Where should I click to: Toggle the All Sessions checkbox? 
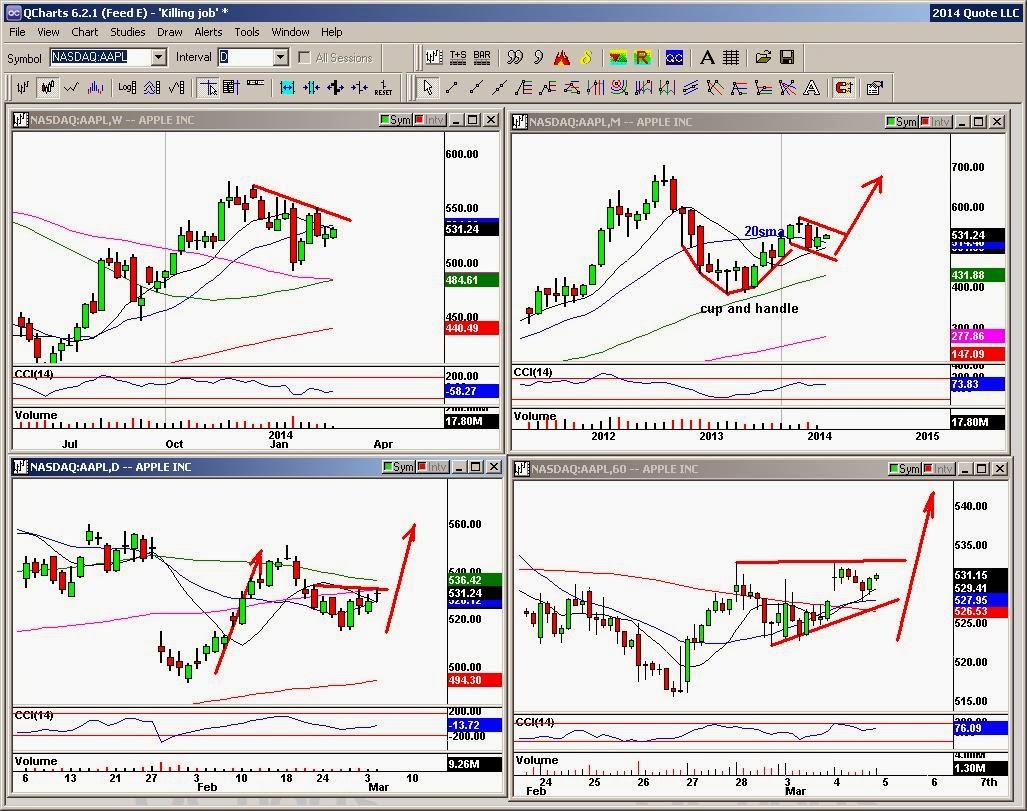[x=304, y=58]
